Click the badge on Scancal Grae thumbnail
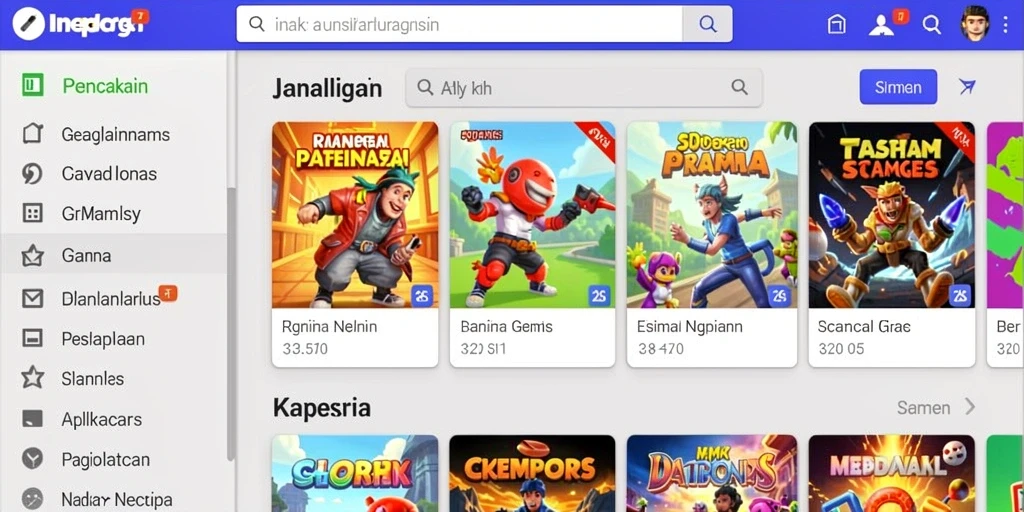The image size is (1024, 512). 959,296
